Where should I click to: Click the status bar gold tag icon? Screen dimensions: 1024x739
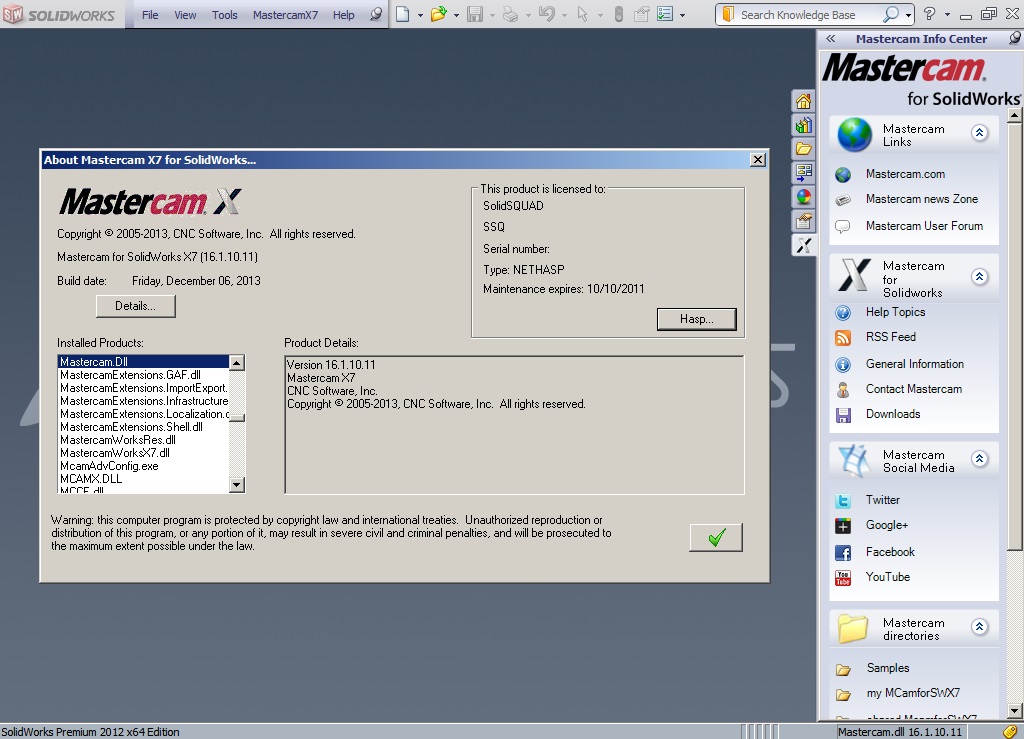(1010, 732)
